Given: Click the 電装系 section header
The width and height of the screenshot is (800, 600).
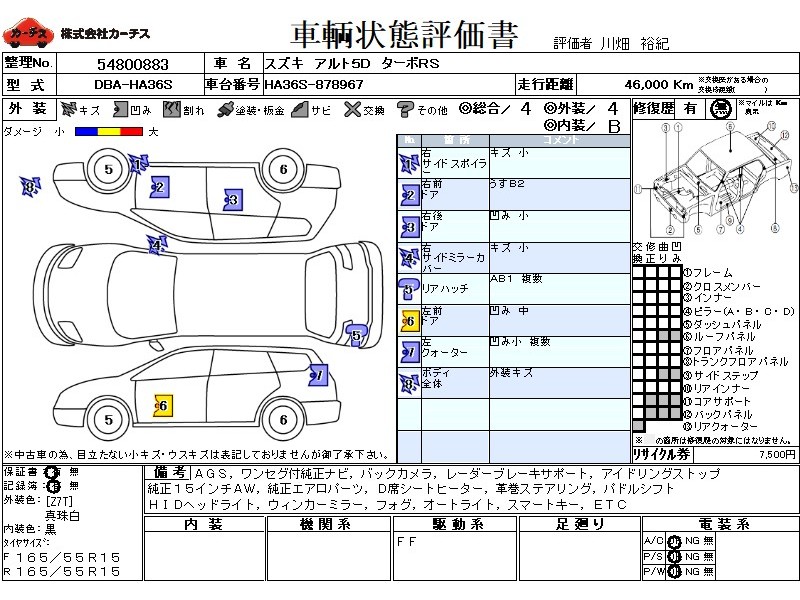Looking at the screenshot, I should tap(720, 524).
